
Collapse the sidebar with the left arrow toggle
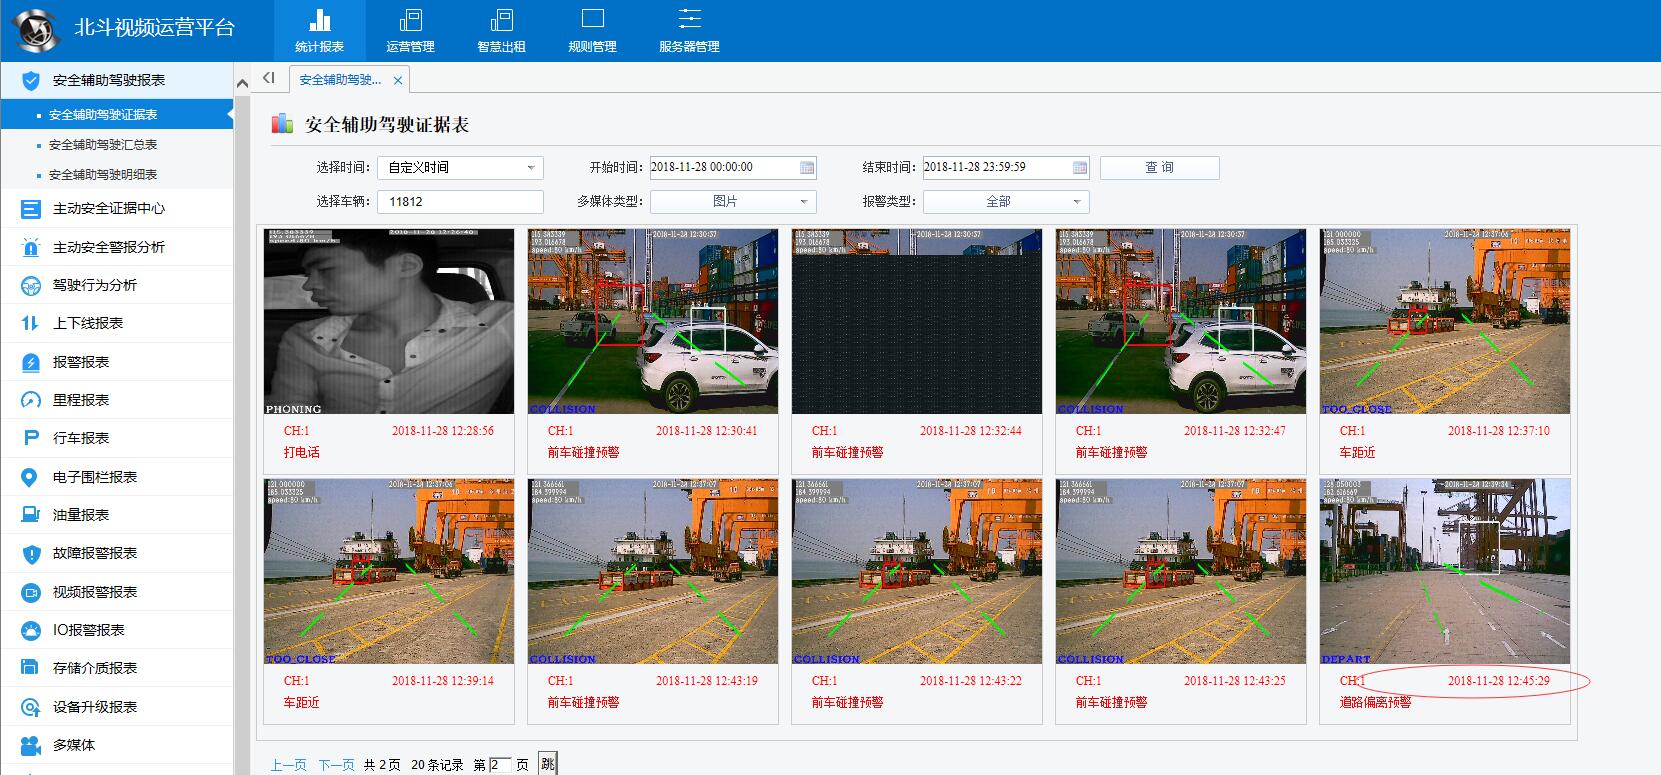tap(268, 78)
